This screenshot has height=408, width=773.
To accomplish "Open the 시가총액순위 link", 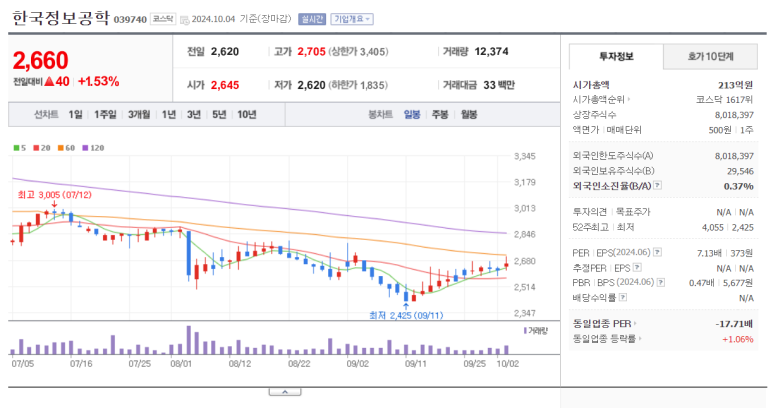I will (x=601, y=100).
